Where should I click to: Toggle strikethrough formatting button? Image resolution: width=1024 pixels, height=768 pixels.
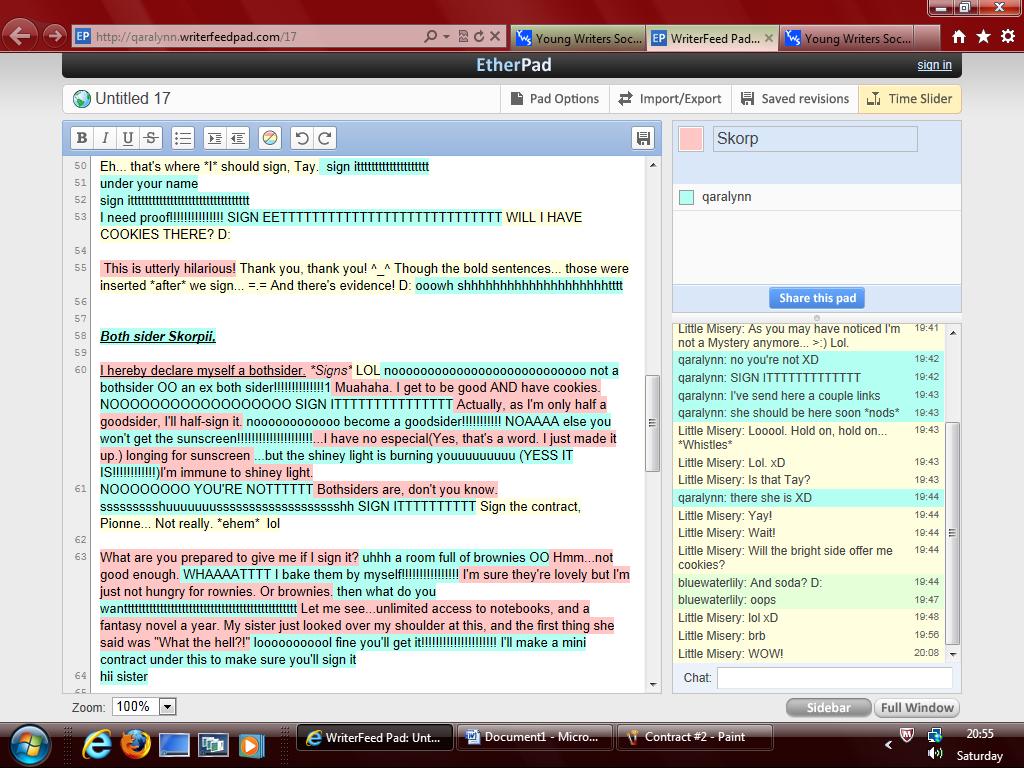pos(150,138)
